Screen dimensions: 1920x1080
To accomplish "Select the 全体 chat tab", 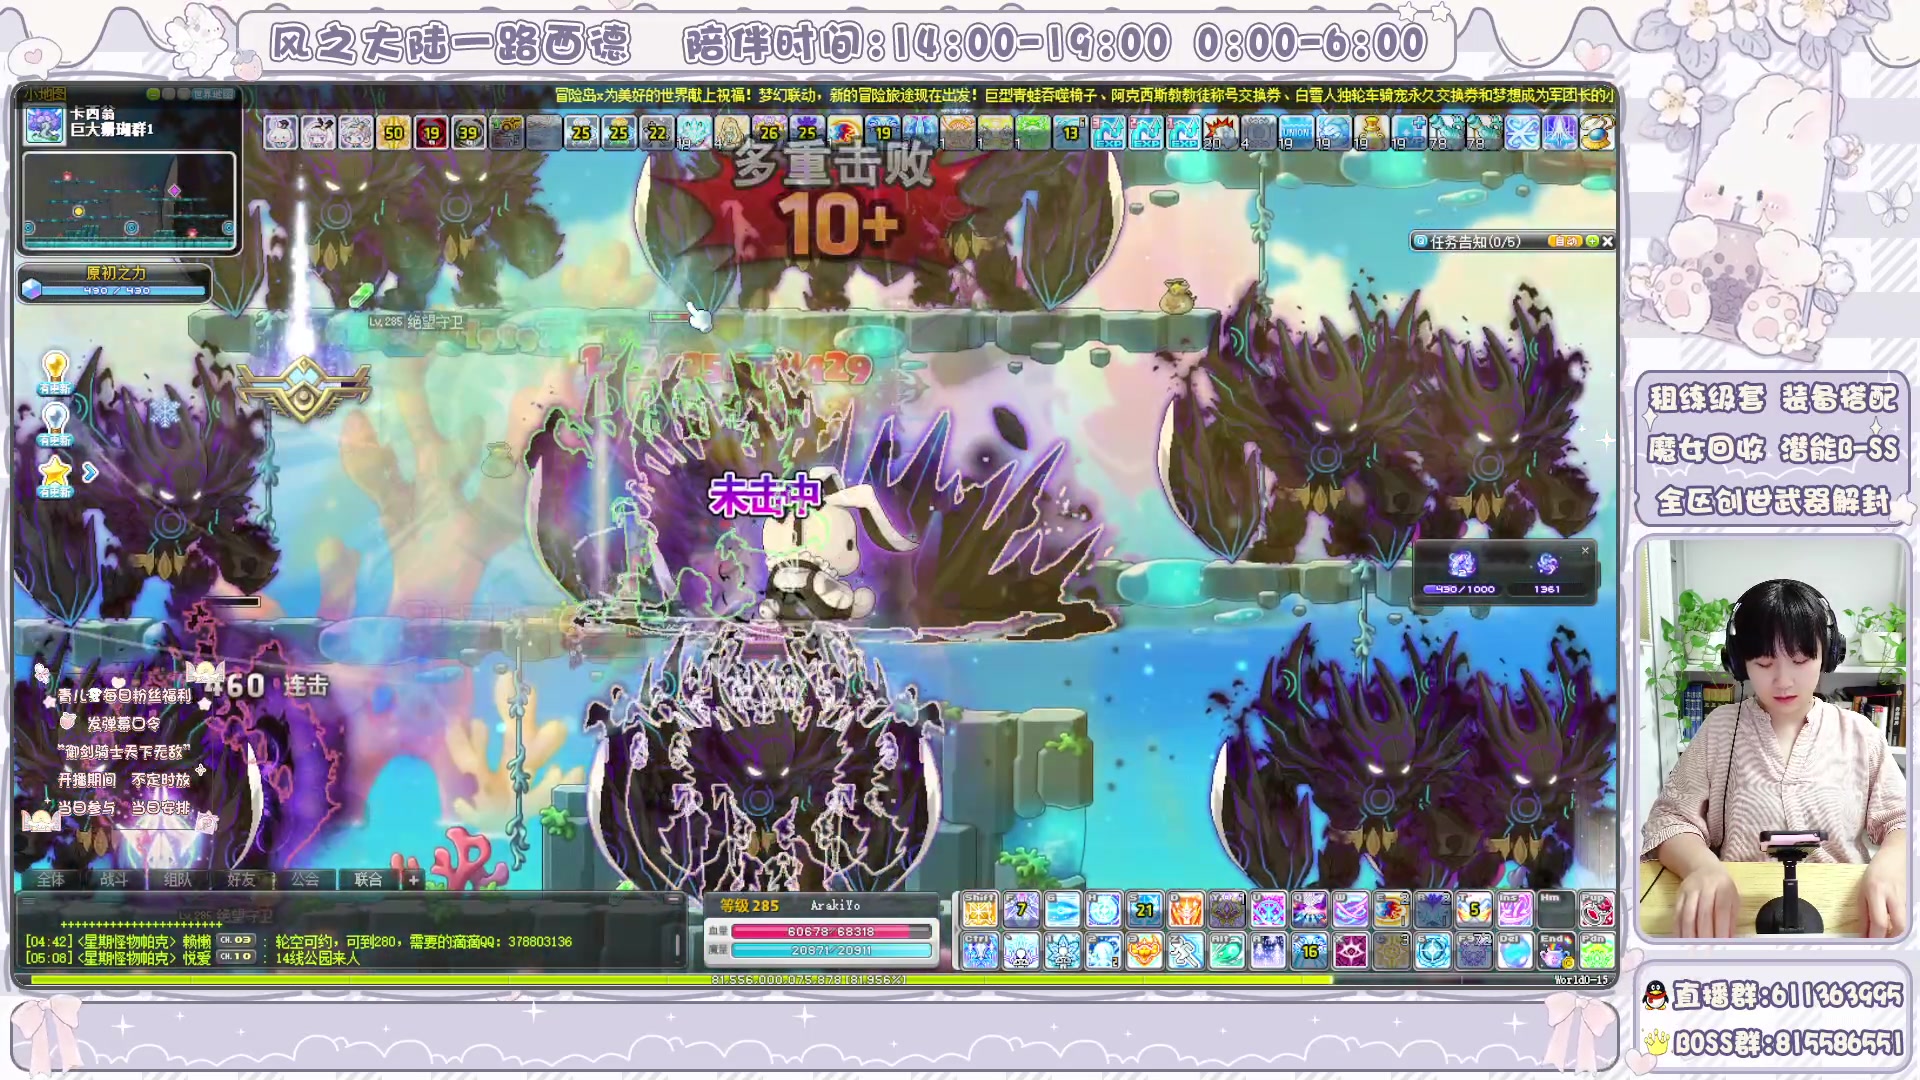I will (51, 879).
